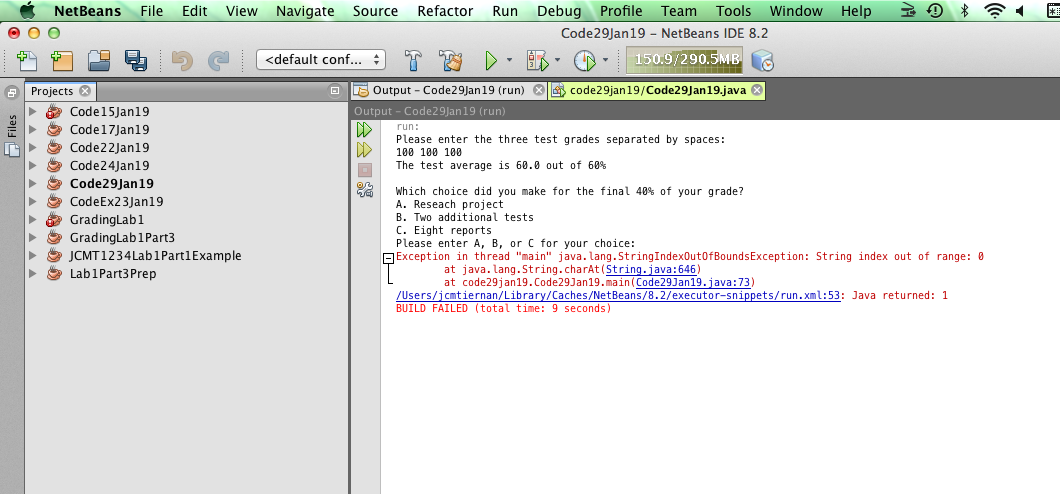Open the default config dropdown
Screen dimensions: 1060x494
(x=321, y=60)
